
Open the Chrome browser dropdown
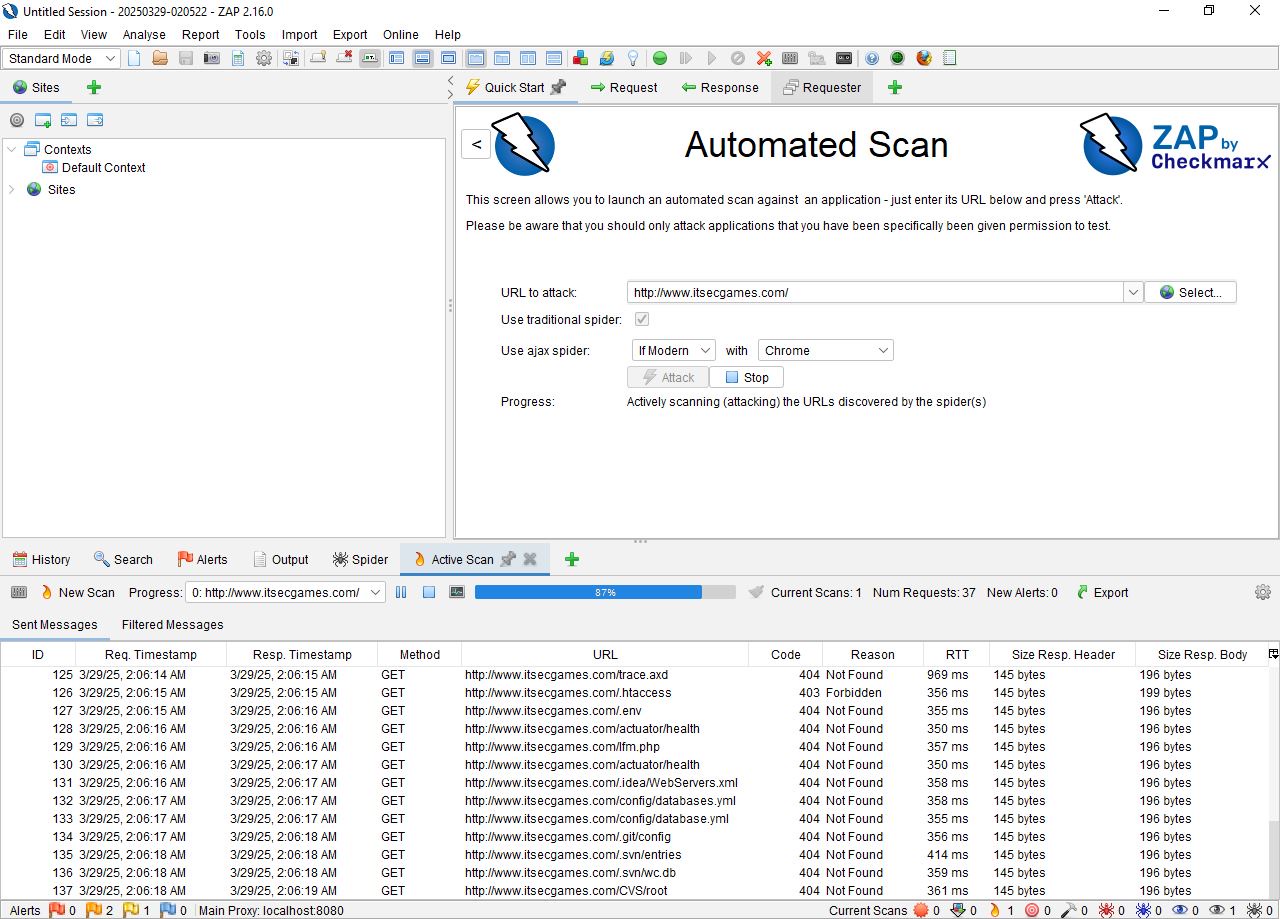coord(825,350)
